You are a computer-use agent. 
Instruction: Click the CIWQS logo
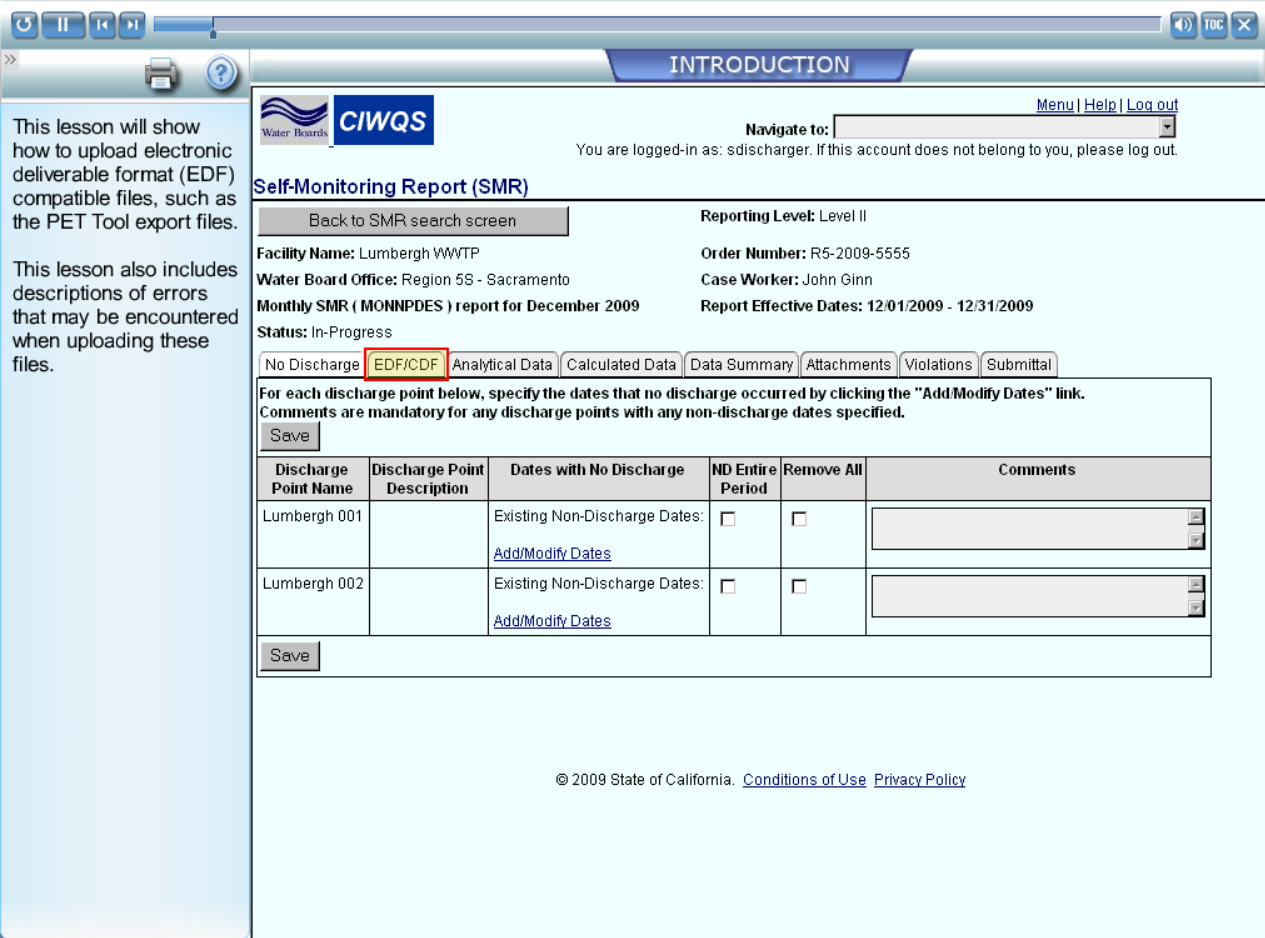click(x=383, y=120)
